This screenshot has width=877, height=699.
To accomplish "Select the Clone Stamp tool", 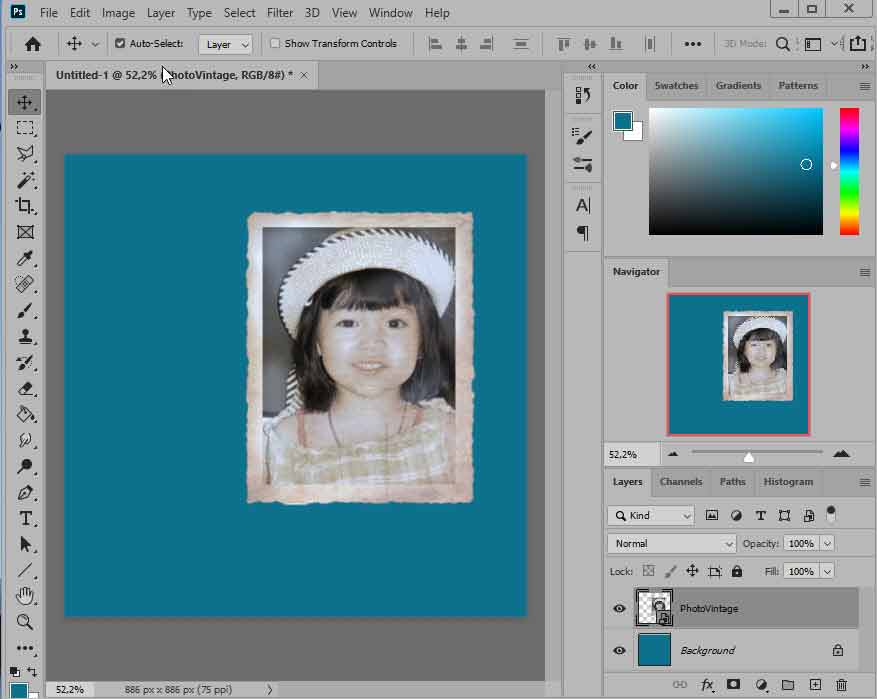I will 25,336.
